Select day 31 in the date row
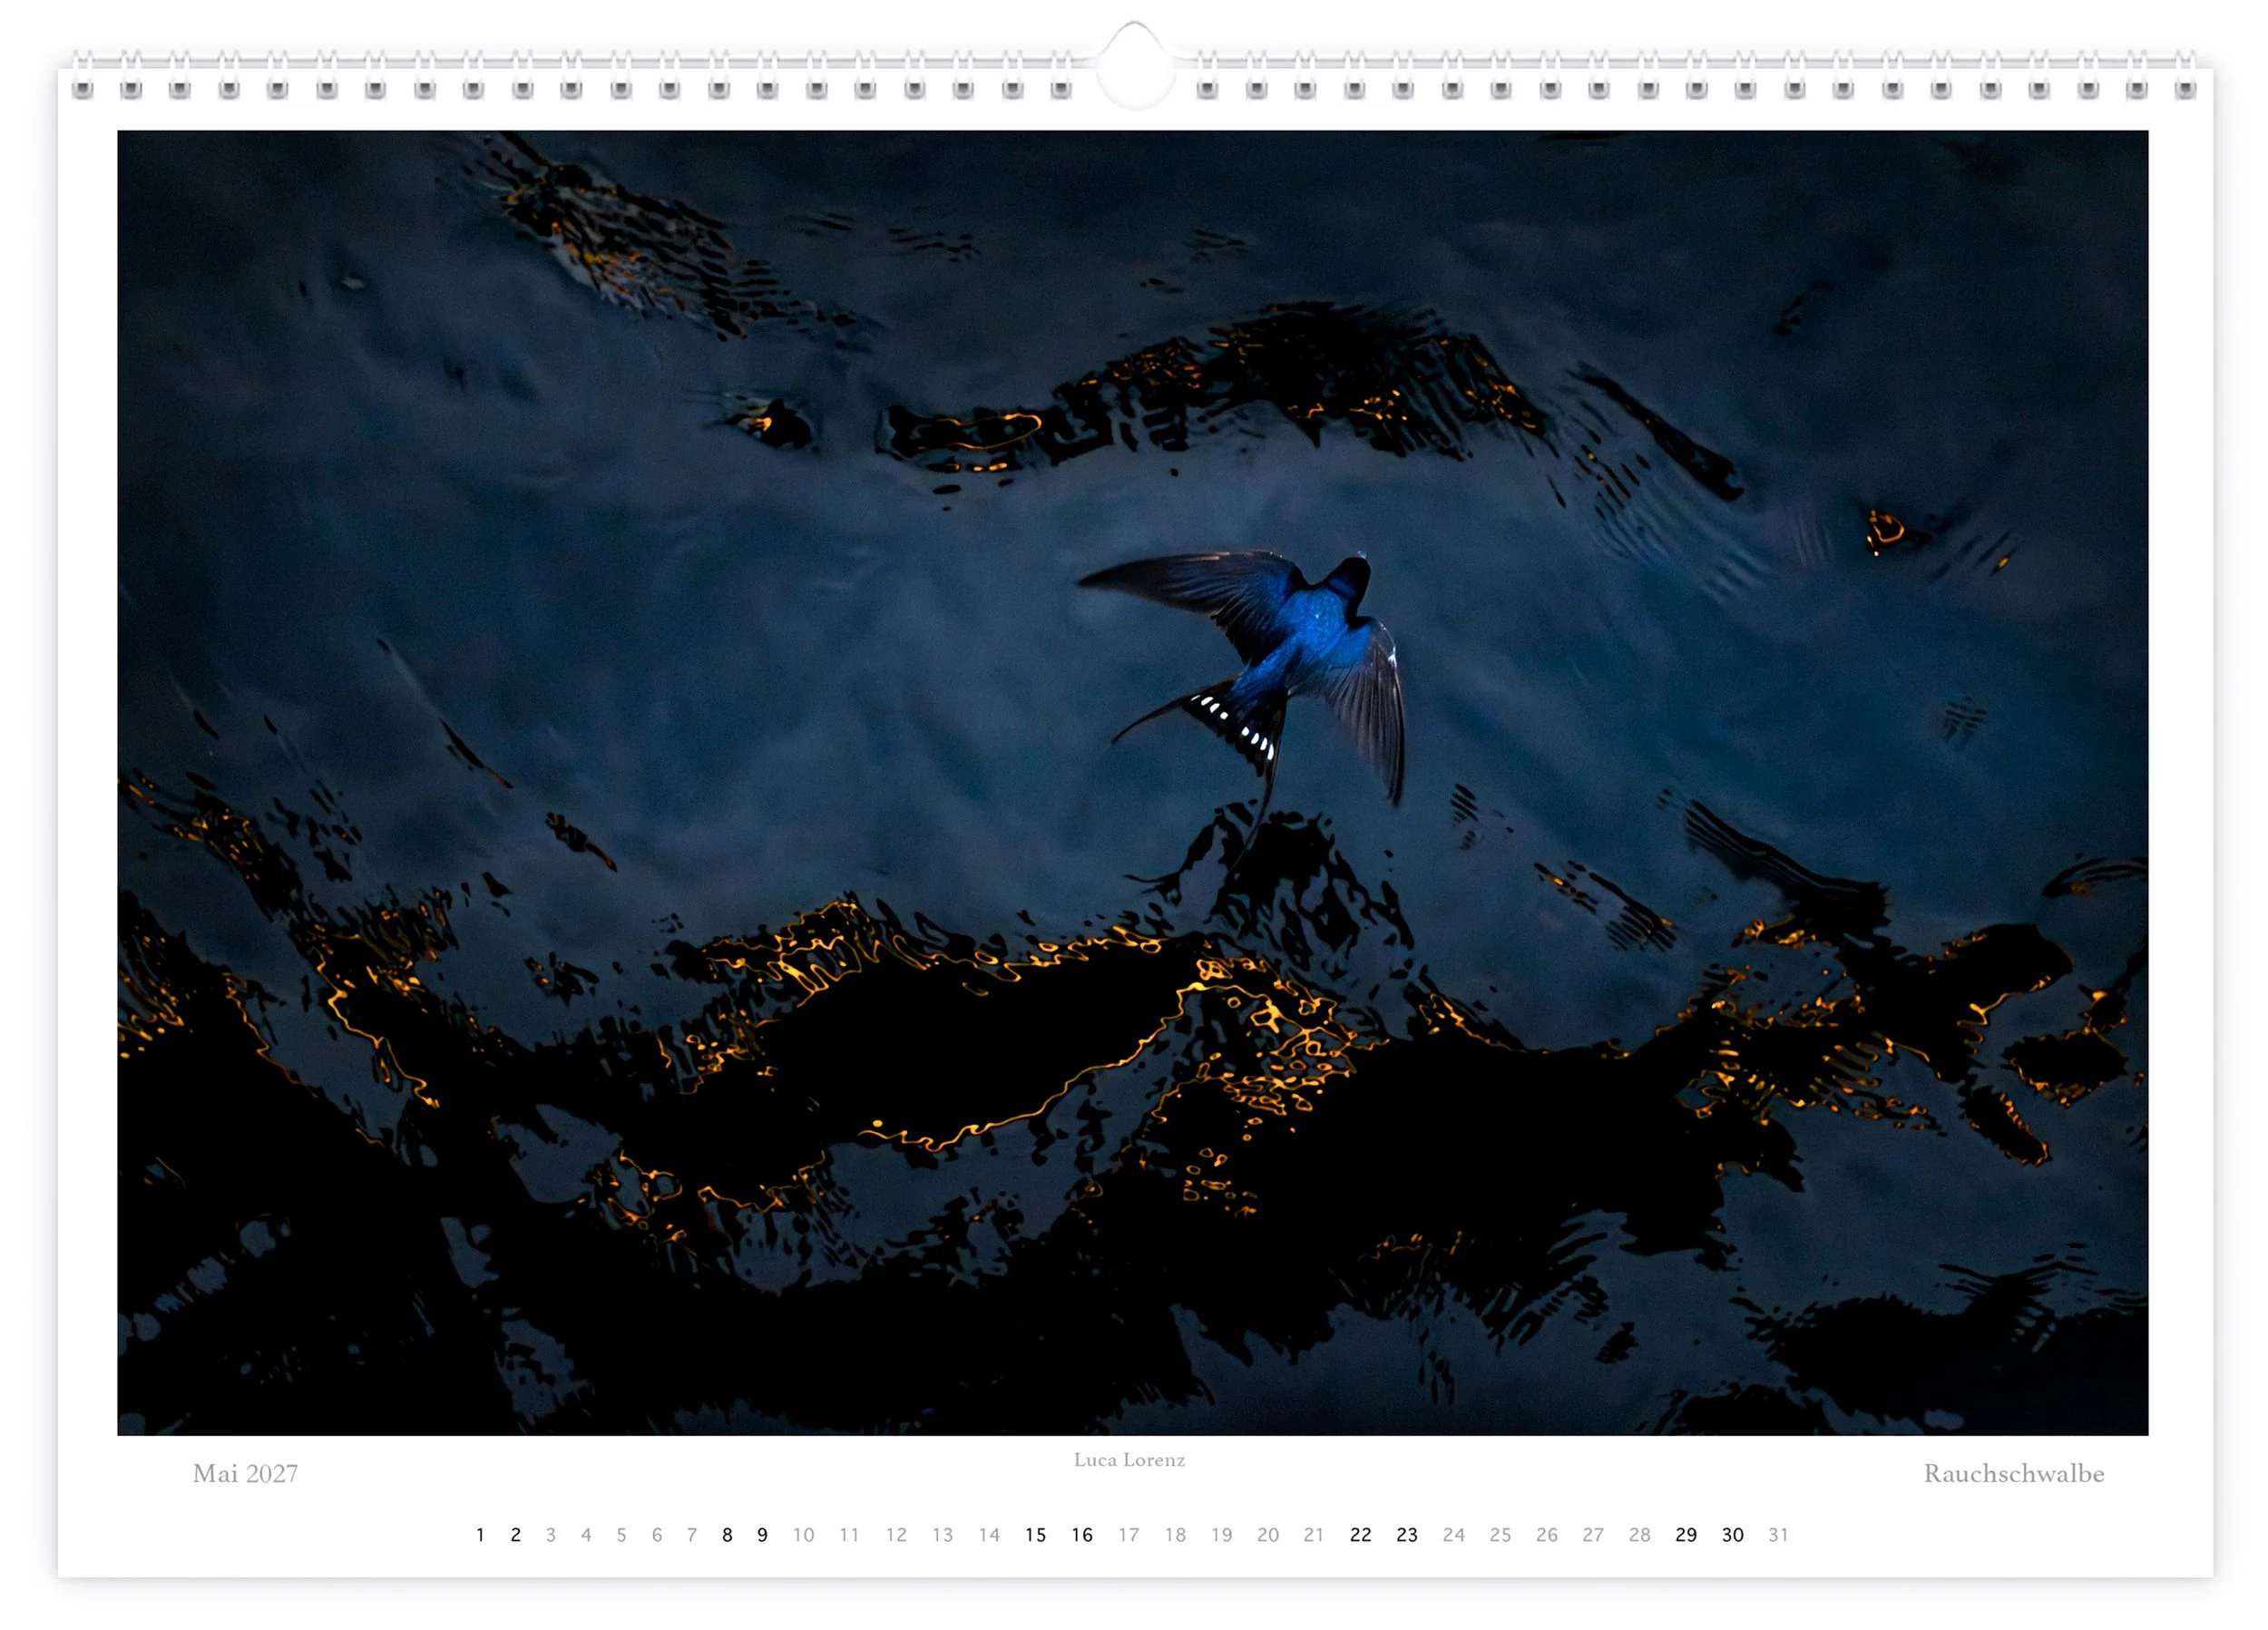 pos(1778,1534)
